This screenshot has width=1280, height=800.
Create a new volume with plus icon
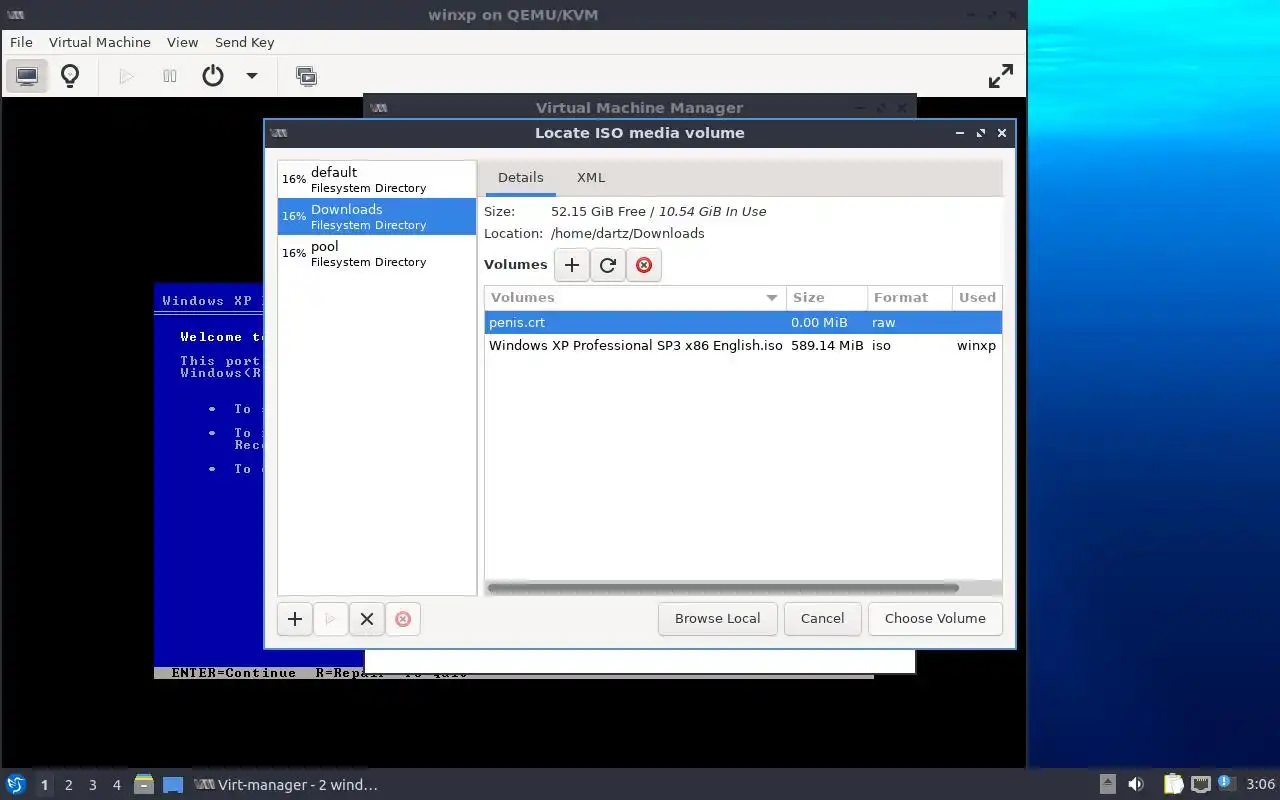click(x=572, y=265)
